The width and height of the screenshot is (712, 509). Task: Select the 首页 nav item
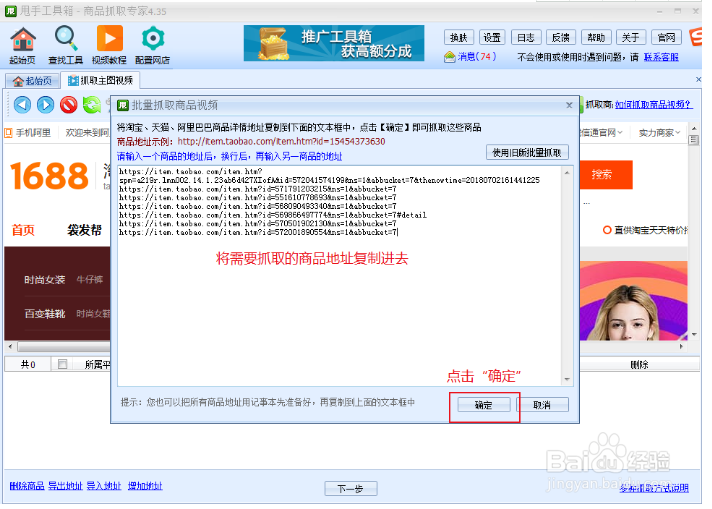click(23, 230)
